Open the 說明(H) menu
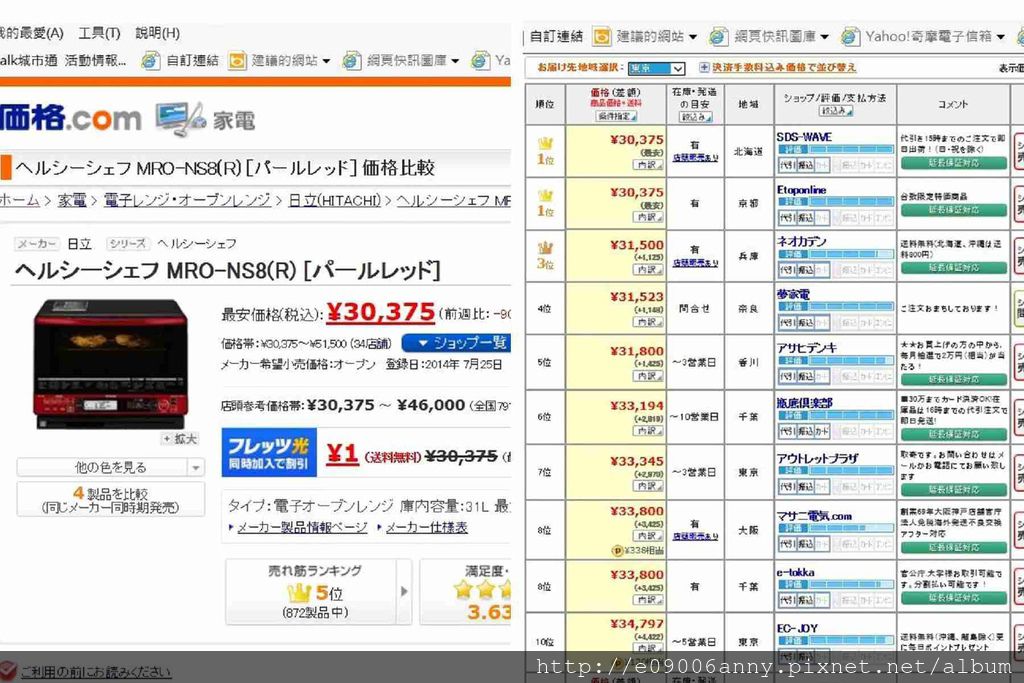The image size is (1024, 683). coord(157,33)
